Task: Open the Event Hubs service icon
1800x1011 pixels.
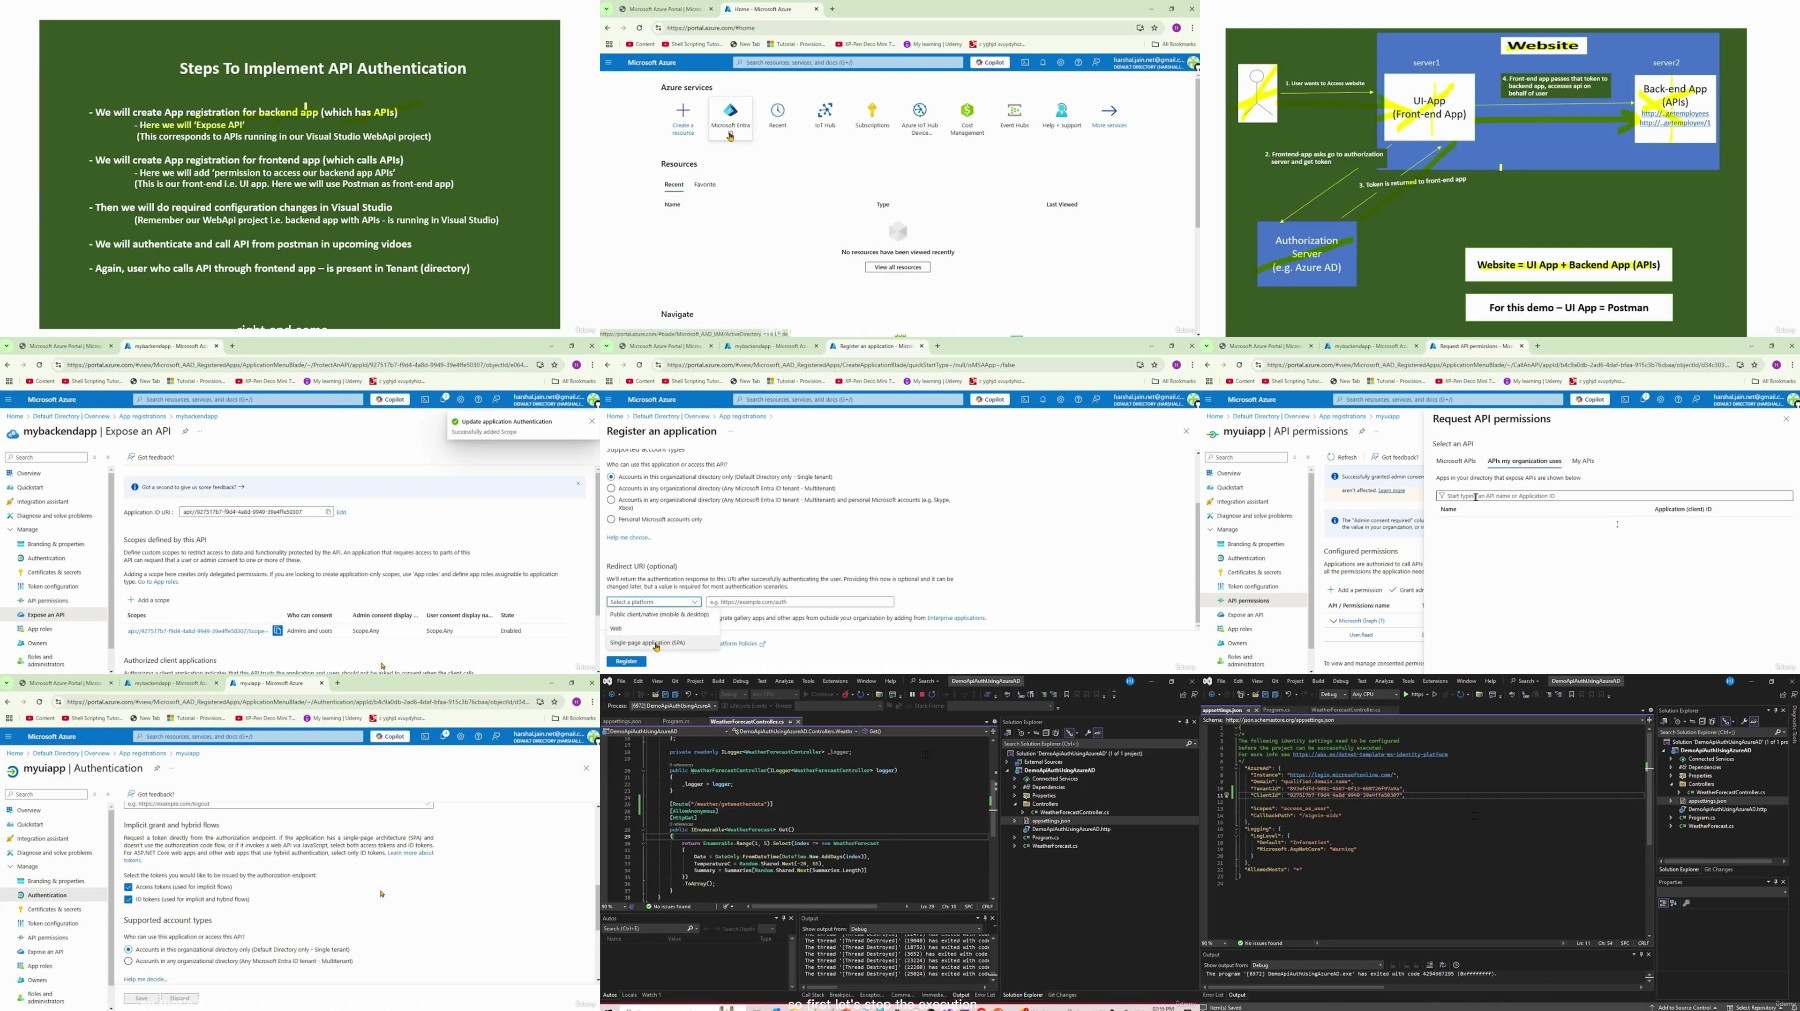Action: point(1014,110)
